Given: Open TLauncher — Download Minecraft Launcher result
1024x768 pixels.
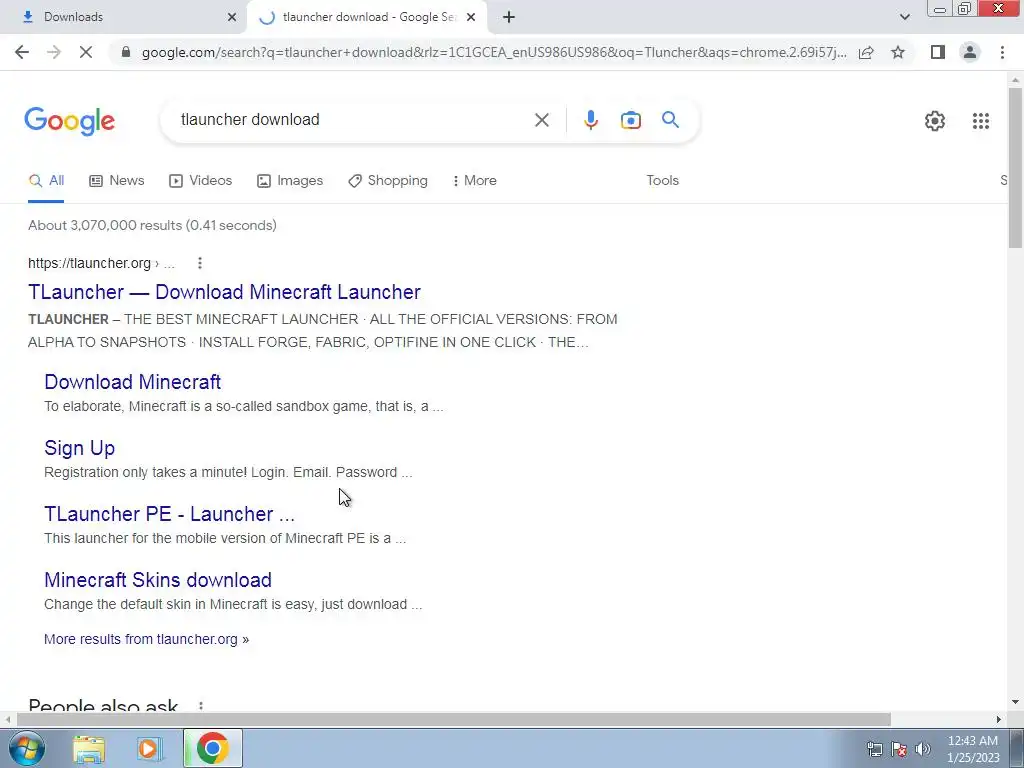Looking at the screenshot, I should [224, 292].
